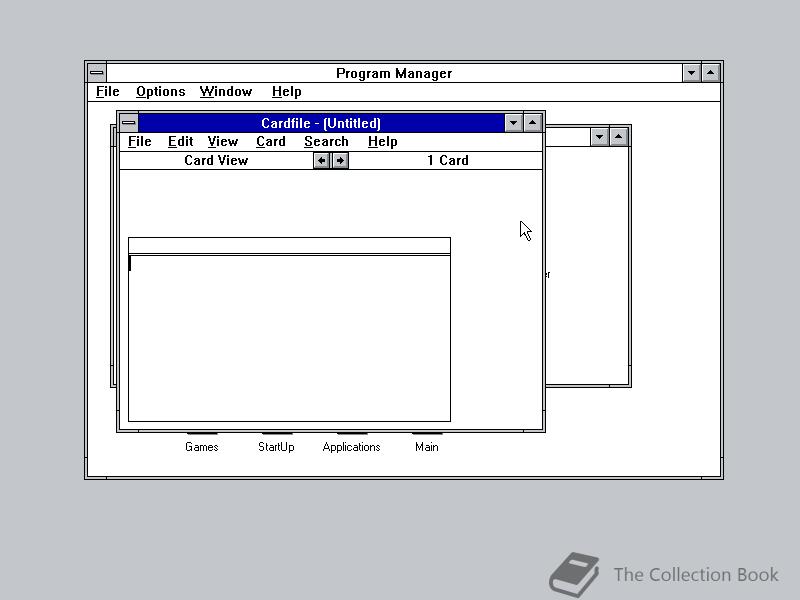Minimize the group window behind Cardfile
This screenshot has width=800, height=600.
(599, 137)
